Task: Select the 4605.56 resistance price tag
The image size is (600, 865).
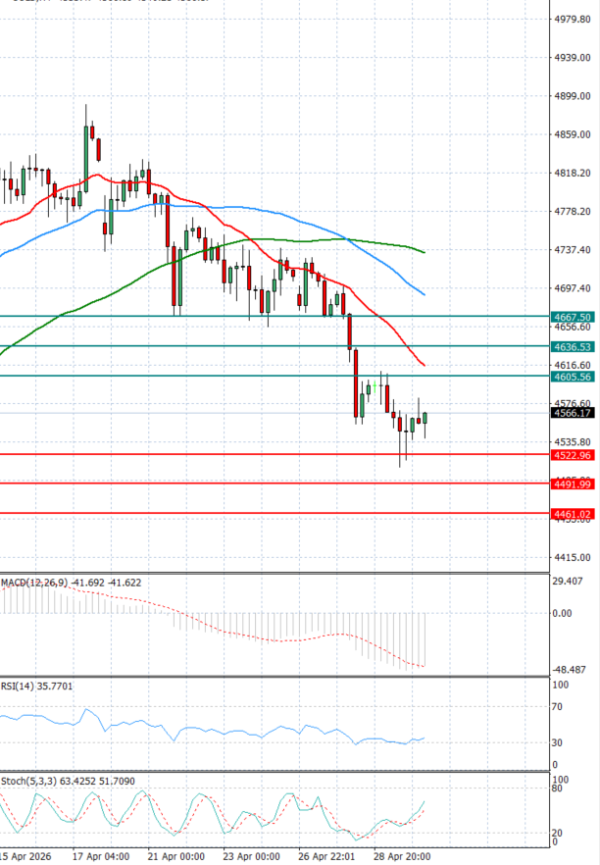Action: click(573, 376)
